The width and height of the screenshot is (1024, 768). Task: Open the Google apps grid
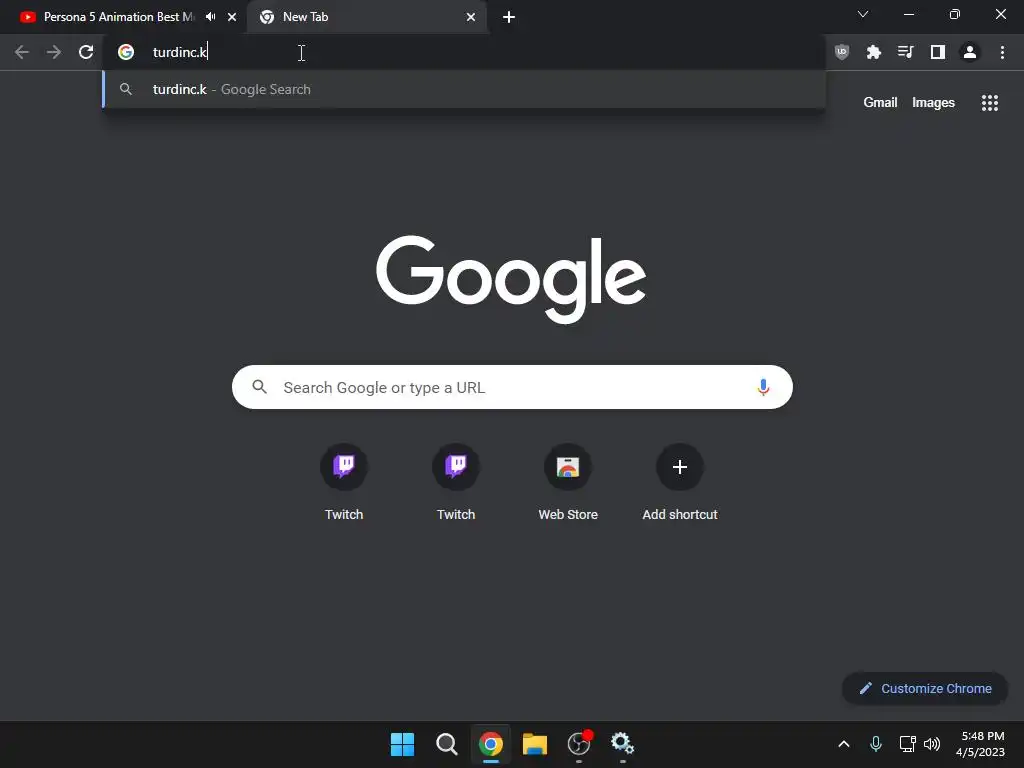pos(990,103)
